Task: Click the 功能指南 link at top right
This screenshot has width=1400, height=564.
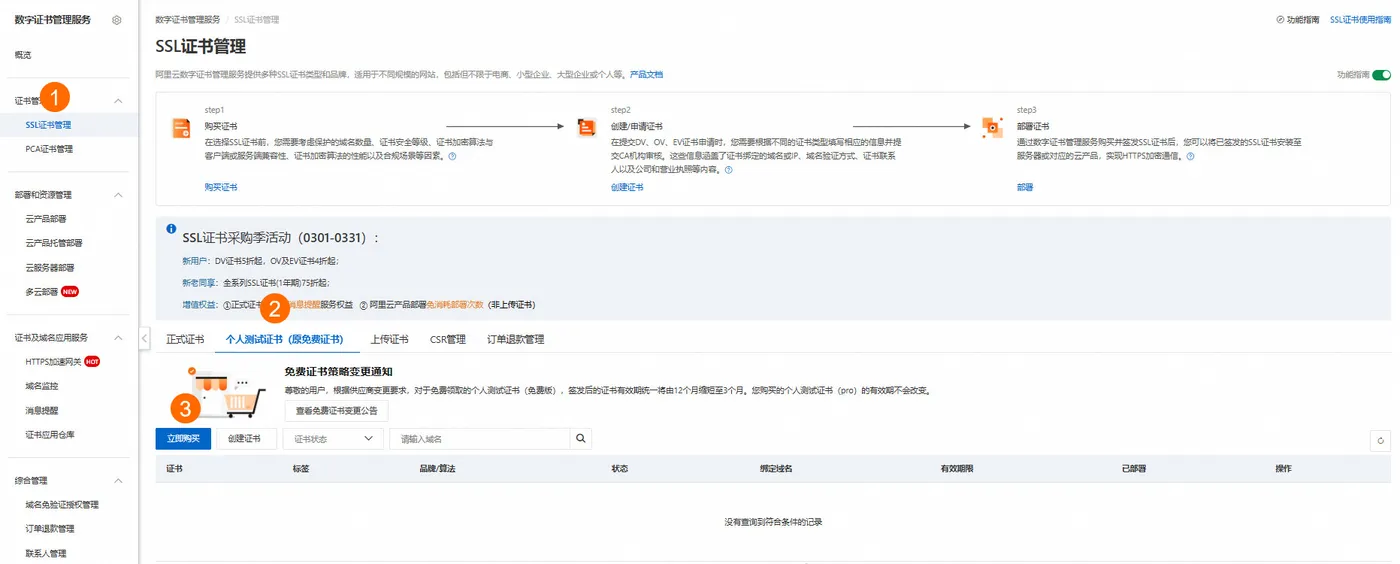Action: 1303,20
